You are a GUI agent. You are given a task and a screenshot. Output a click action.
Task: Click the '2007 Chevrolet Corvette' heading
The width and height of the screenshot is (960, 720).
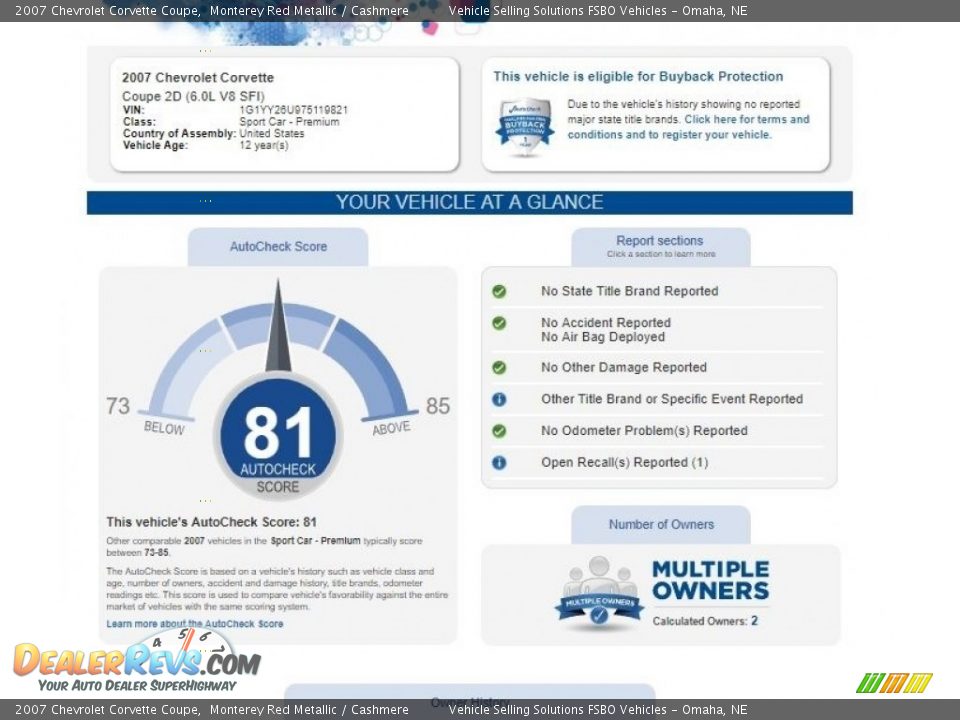[x=198, y=78]
